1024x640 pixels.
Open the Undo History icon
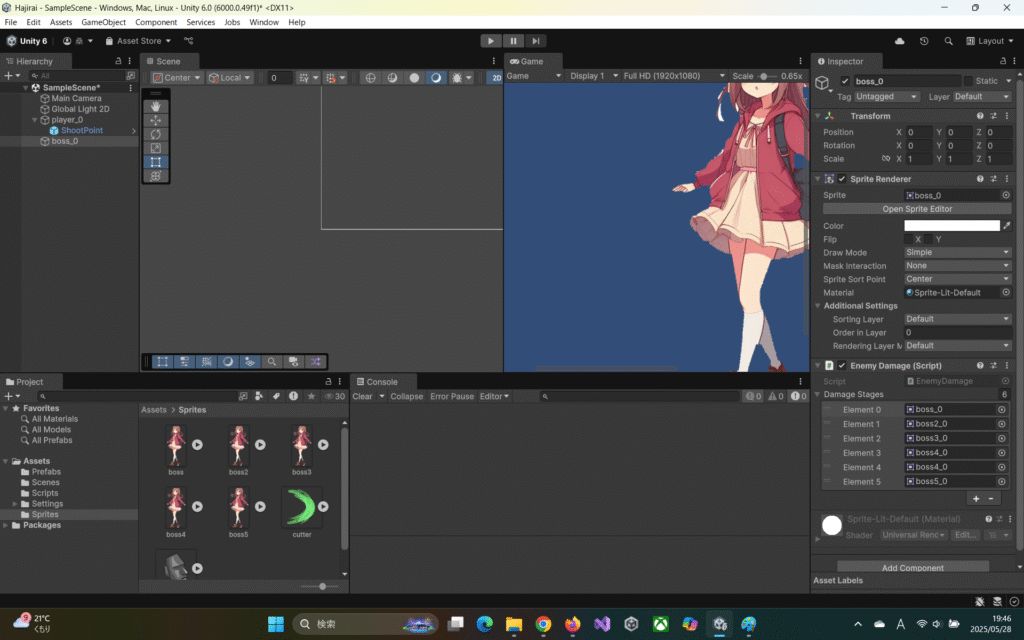pos(924,40)
